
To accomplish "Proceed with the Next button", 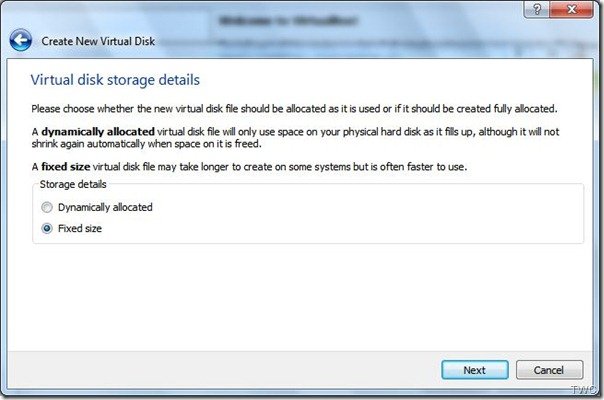I will click(475, 370).
